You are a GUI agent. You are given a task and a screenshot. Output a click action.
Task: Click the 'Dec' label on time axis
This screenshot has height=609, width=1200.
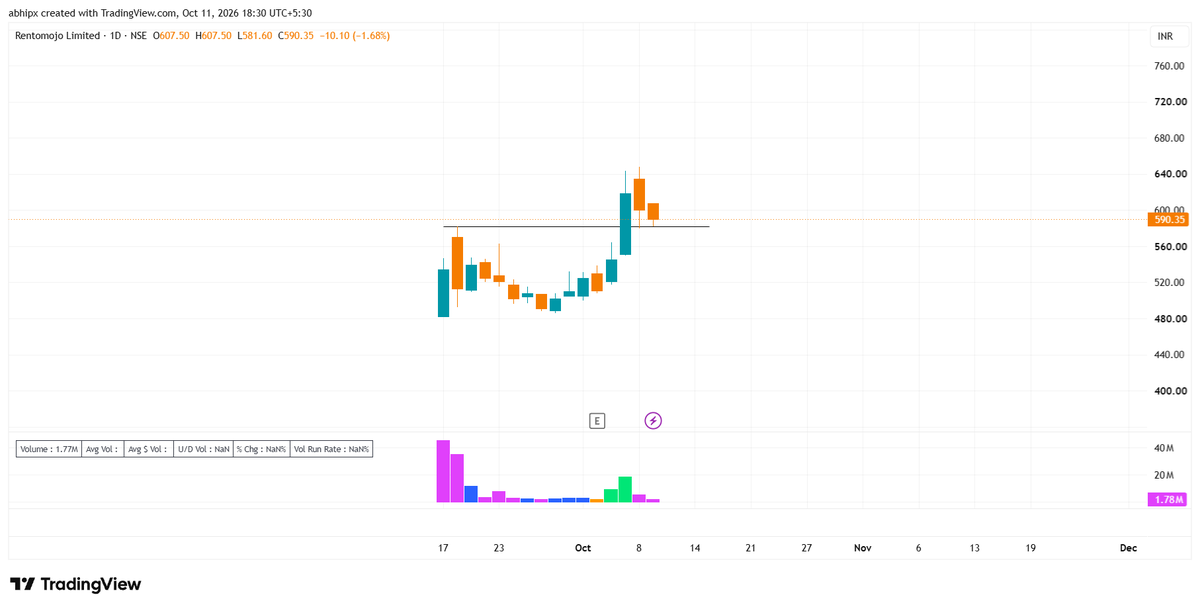coord(1128,548)
